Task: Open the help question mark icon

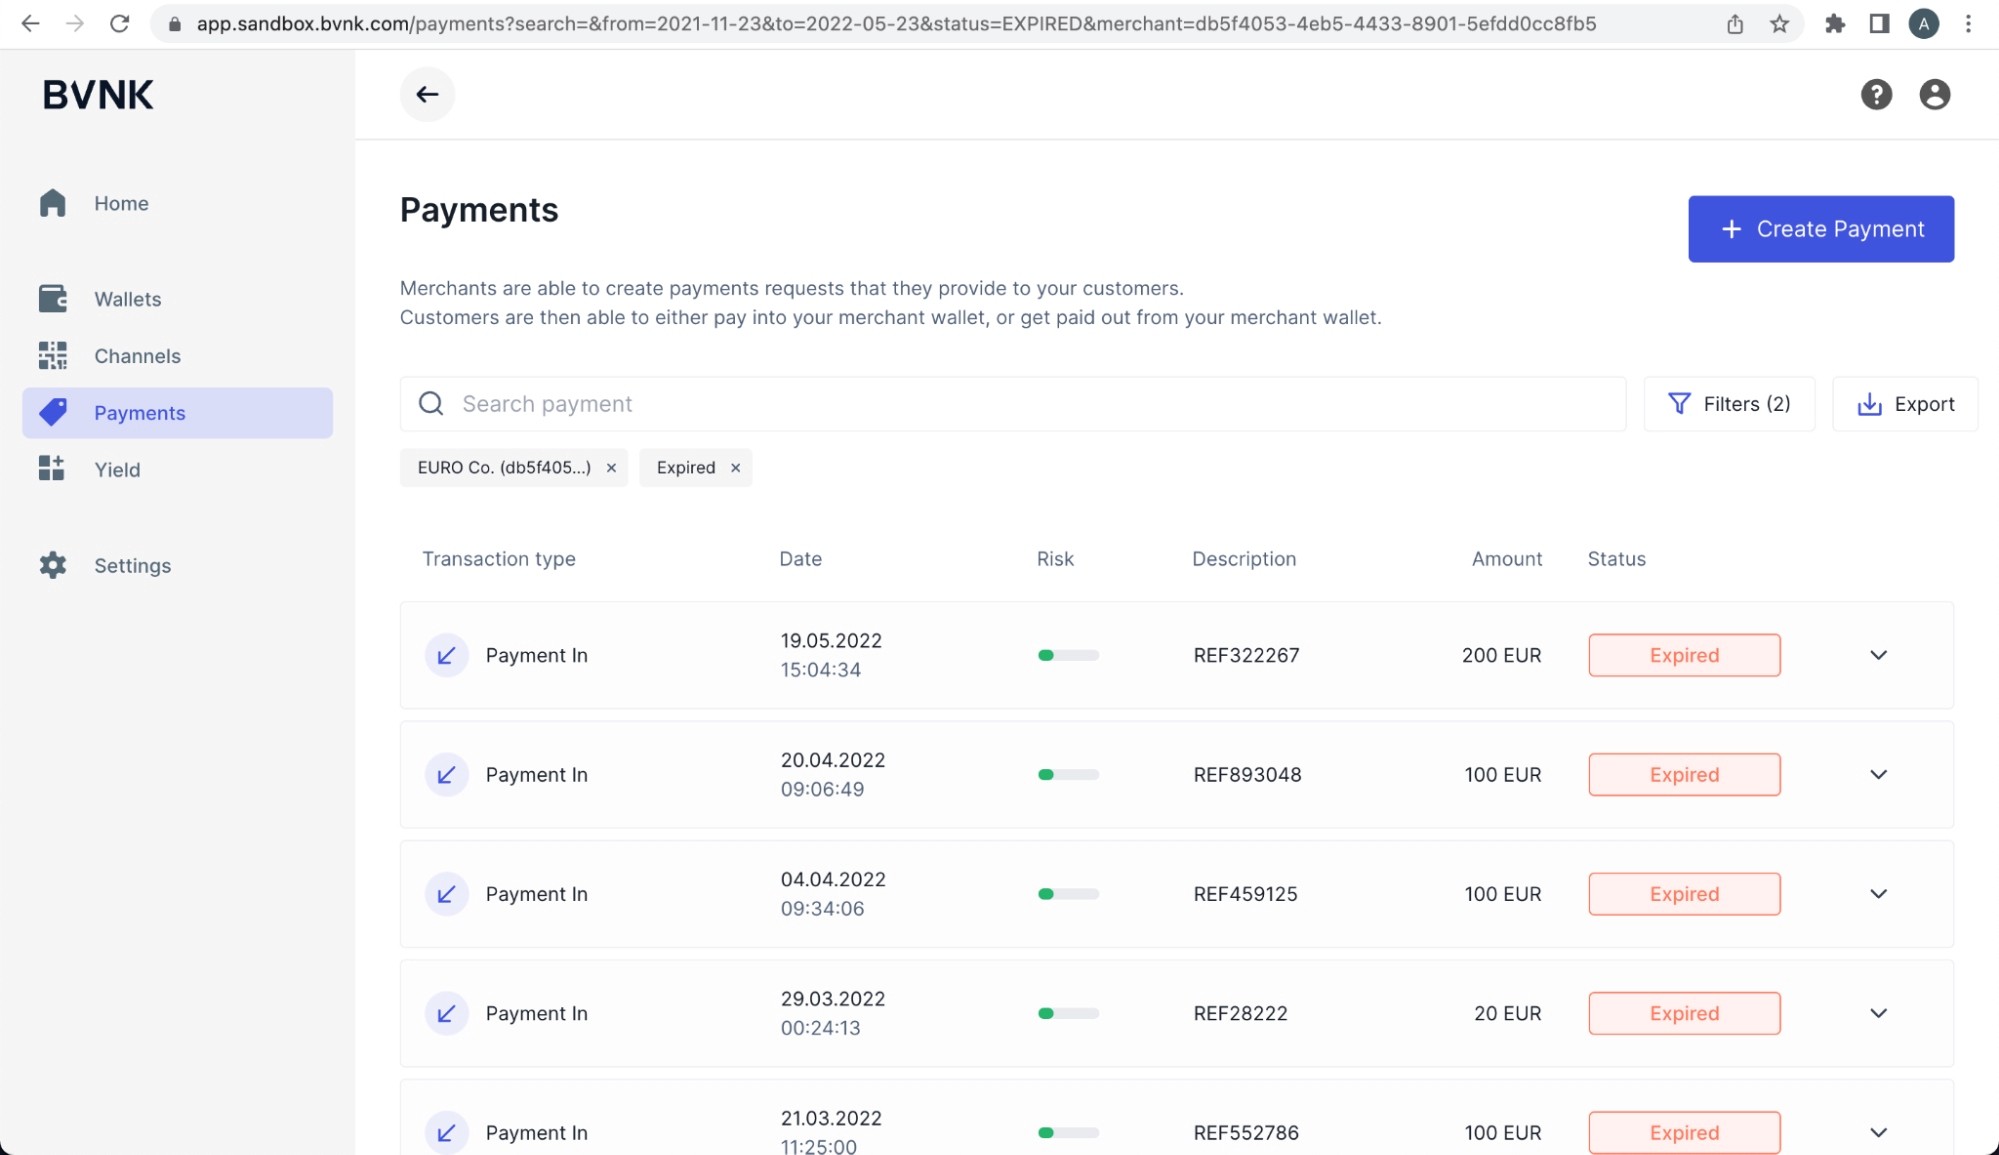Action: (1876, 94)
